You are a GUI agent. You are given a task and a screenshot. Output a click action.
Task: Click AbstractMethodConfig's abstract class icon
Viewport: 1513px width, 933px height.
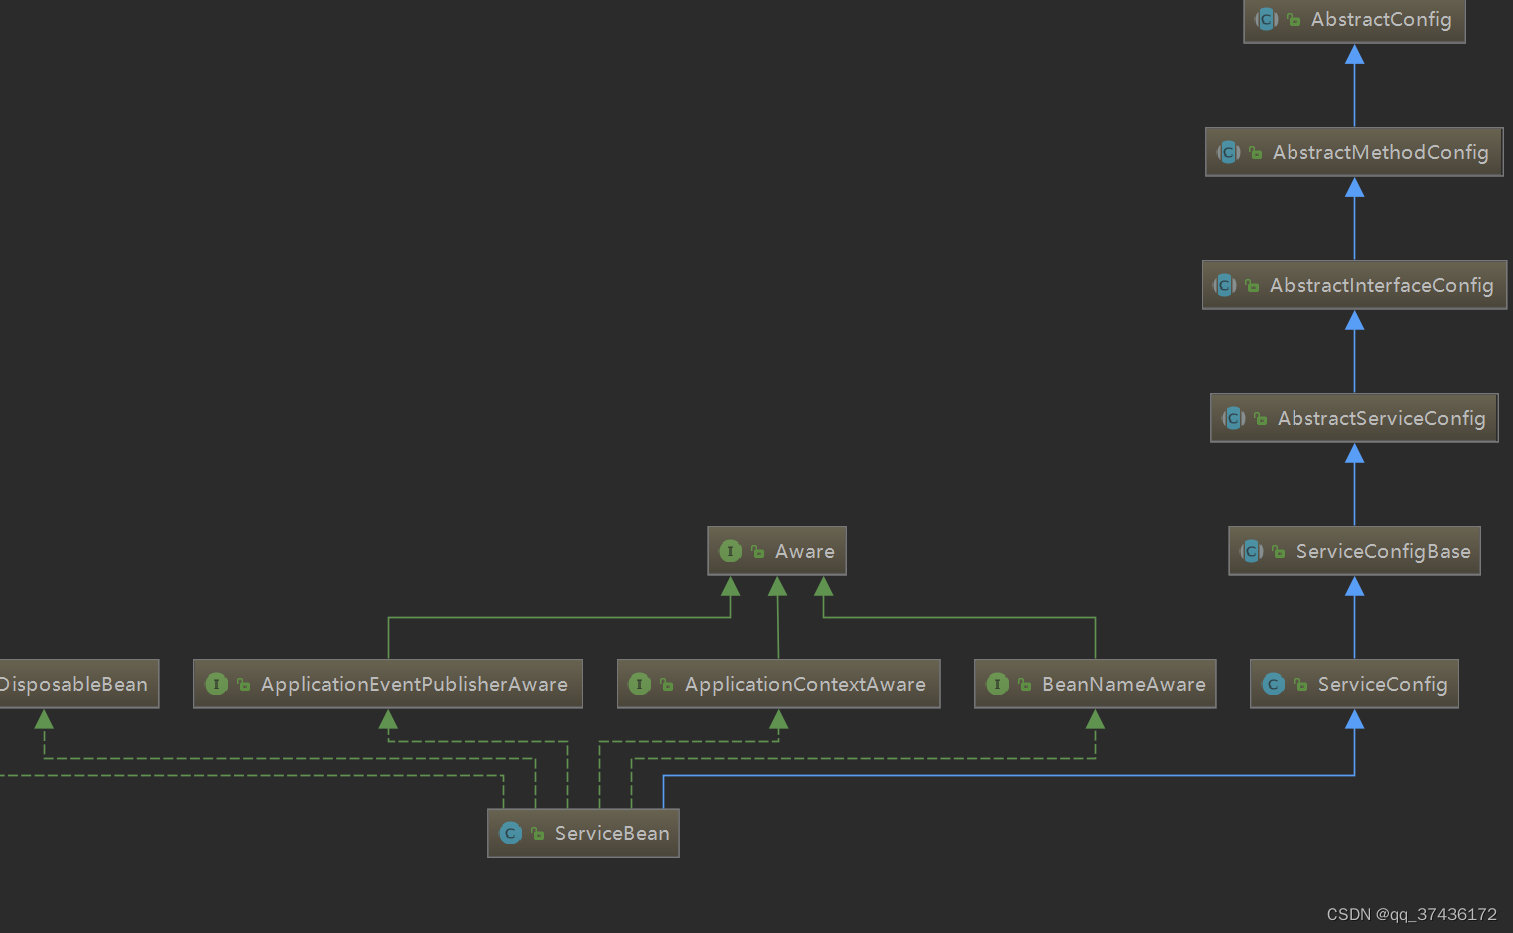point(1229,152)
